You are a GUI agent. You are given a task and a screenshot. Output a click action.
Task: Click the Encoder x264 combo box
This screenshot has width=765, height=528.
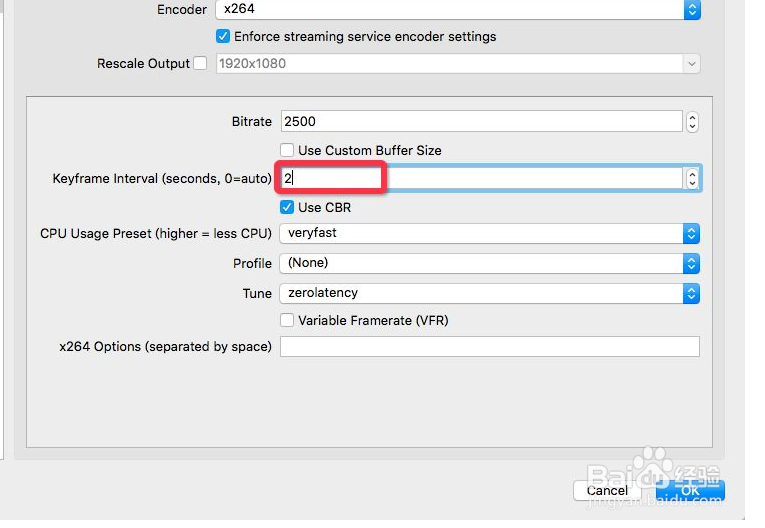tap(458, 9)
